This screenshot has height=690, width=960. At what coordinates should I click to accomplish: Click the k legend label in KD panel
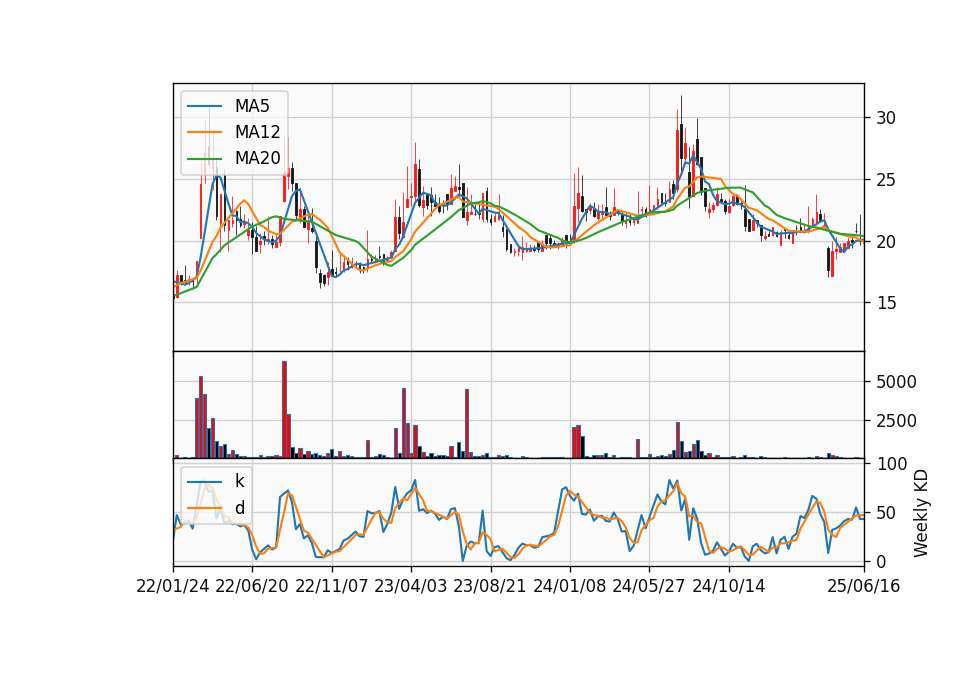click(239, 481)
